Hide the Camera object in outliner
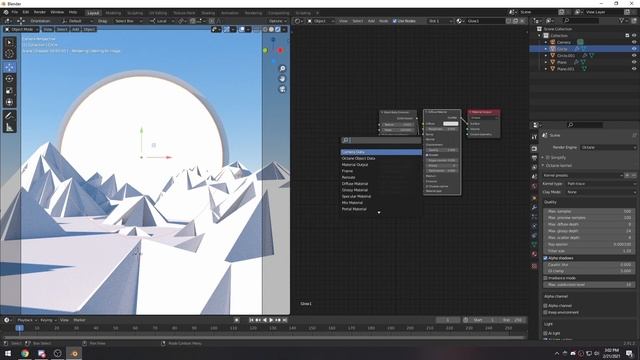640x360 pixels. [x=634, y=42]
